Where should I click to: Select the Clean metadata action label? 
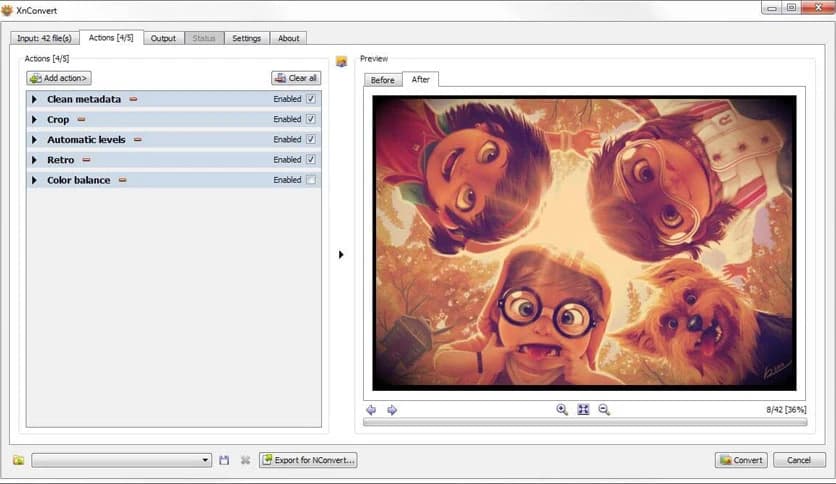pos(84,99)
